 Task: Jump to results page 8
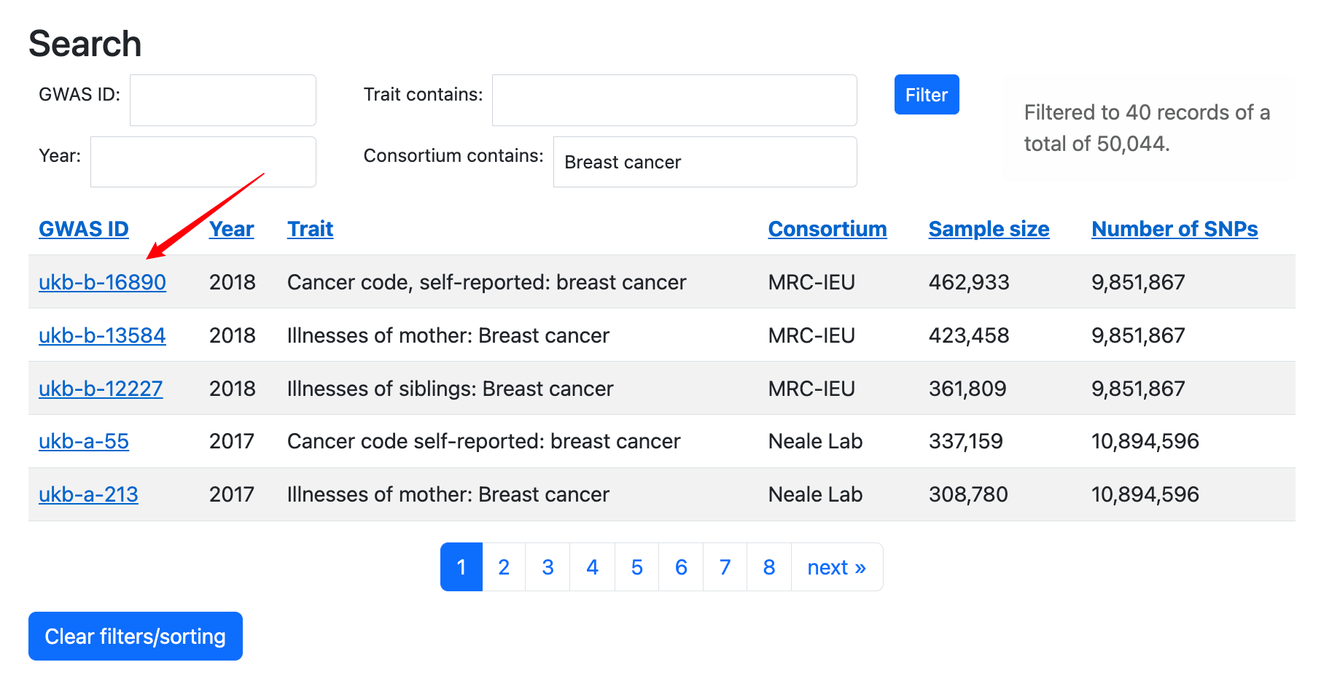click(769, 567)
